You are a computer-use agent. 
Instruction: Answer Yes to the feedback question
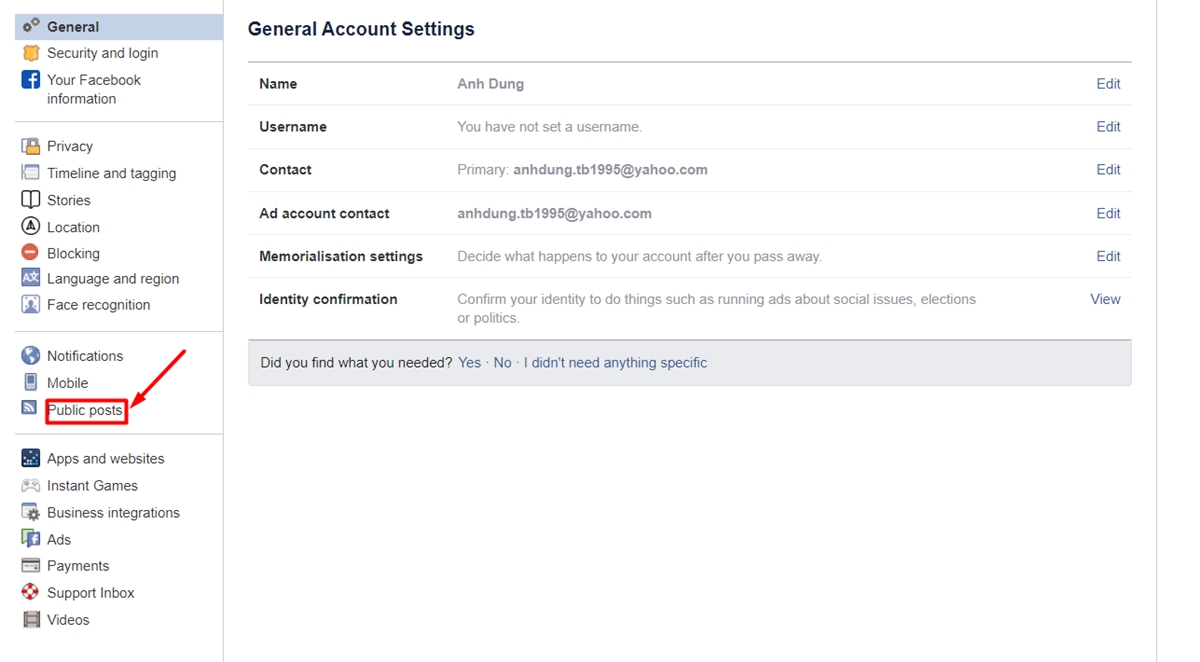click(x=469, y=363)
